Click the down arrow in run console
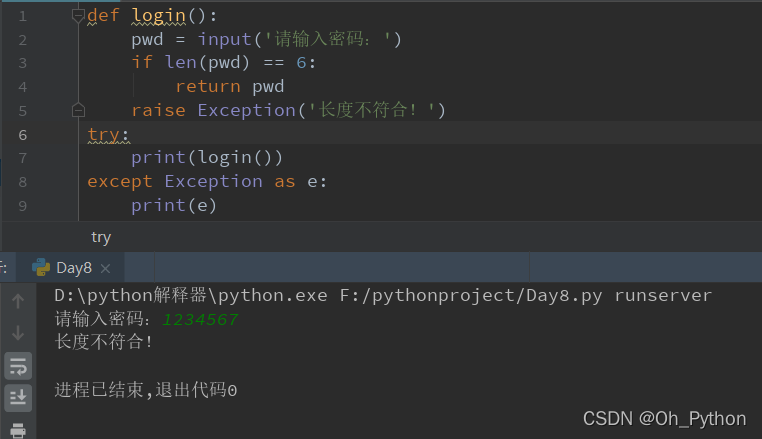Viewport: 762px width, 439px height. pos(18,334)
